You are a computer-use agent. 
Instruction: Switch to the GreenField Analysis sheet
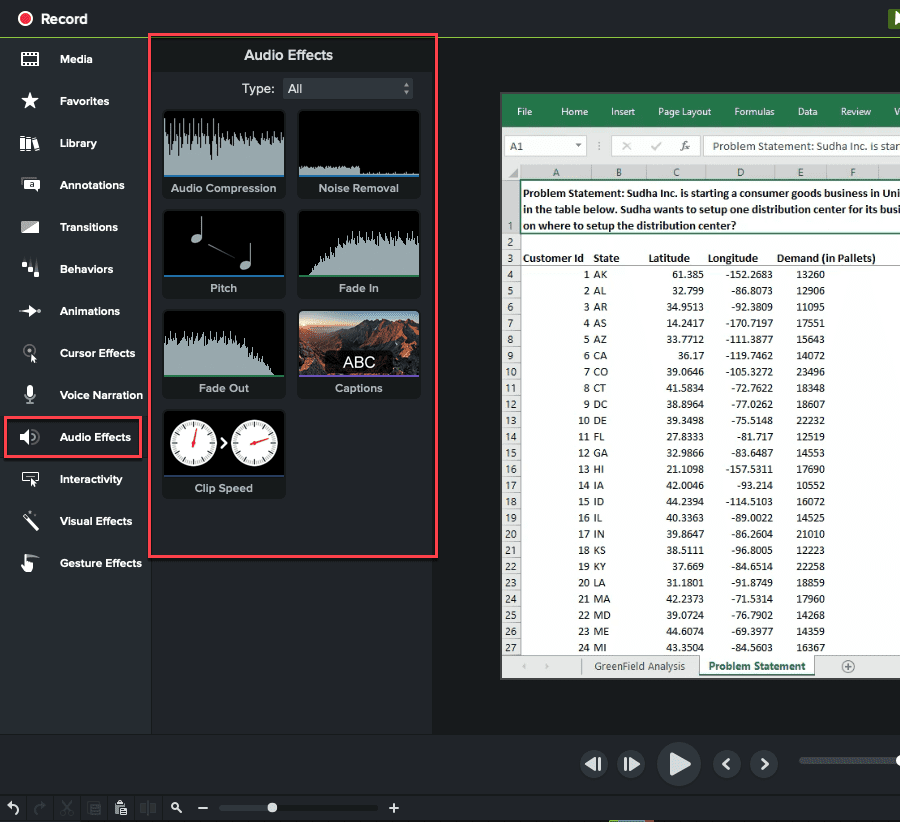coord(639,666)
